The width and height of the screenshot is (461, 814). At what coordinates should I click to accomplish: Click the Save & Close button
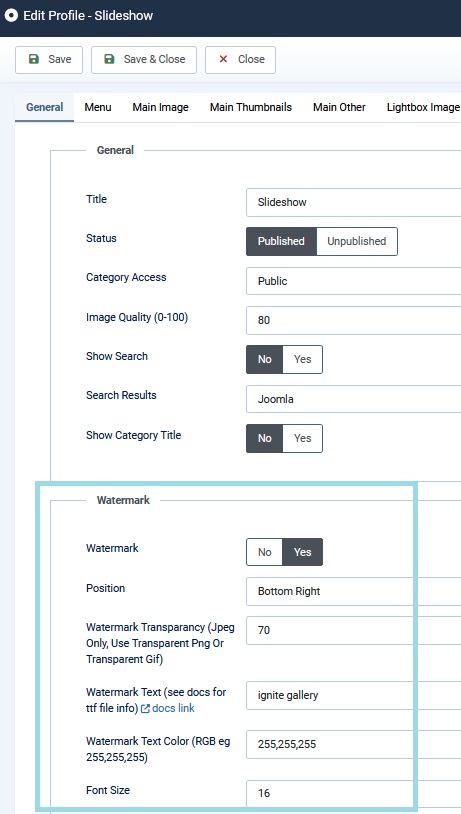(x=144, y=60)
